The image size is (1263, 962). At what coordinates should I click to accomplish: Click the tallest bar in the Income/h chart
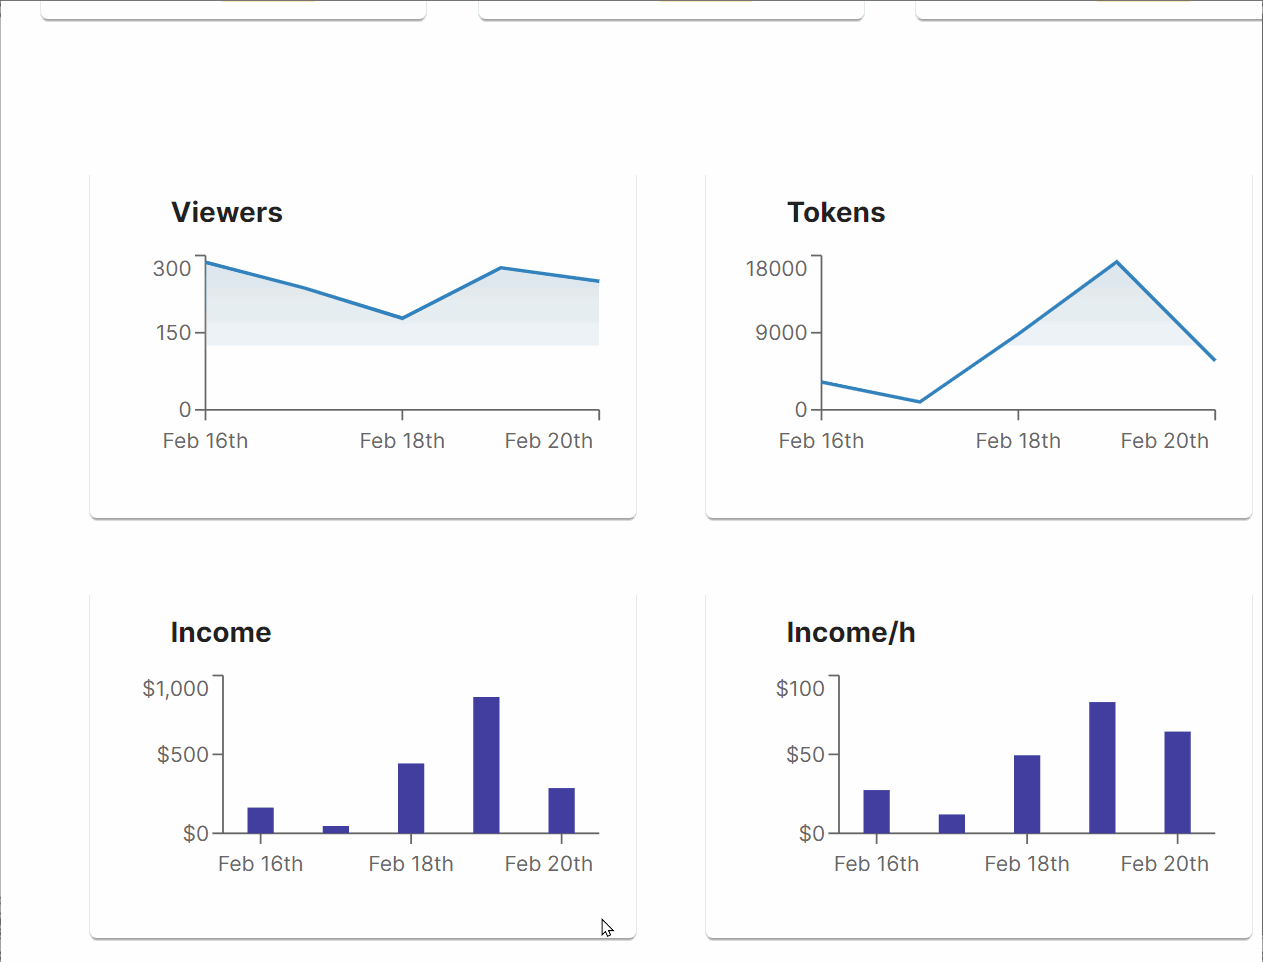(x=1102, y=767)
